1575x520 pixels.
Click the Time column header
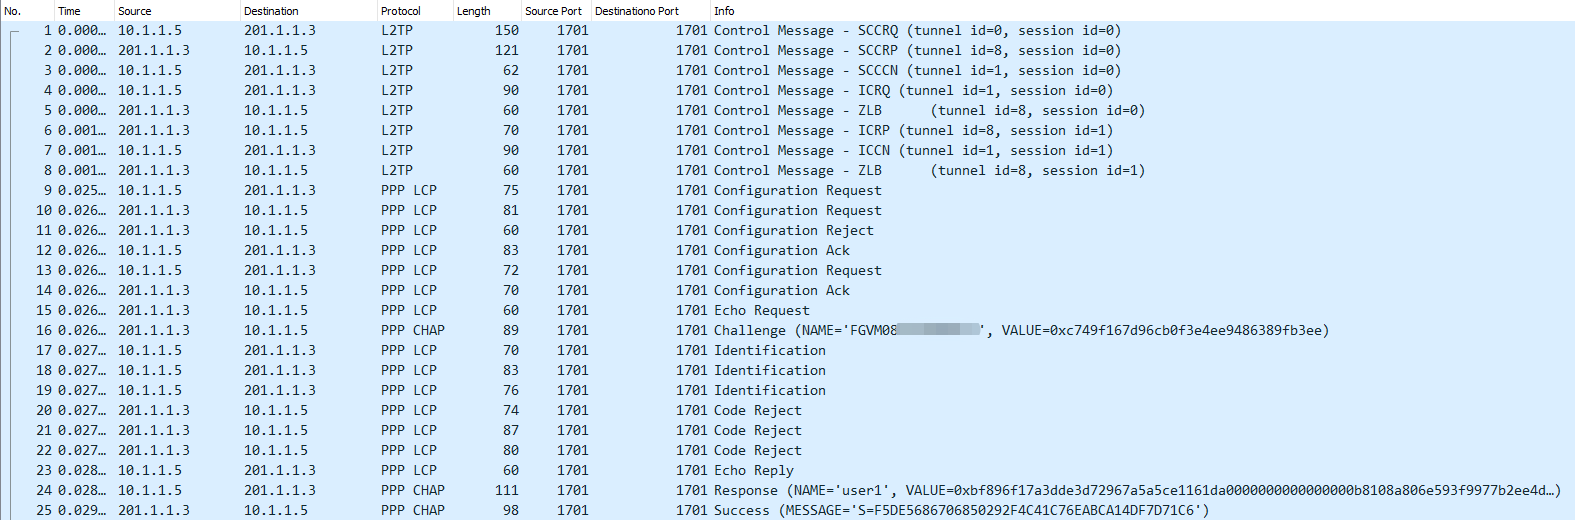[x=69, y=11]
